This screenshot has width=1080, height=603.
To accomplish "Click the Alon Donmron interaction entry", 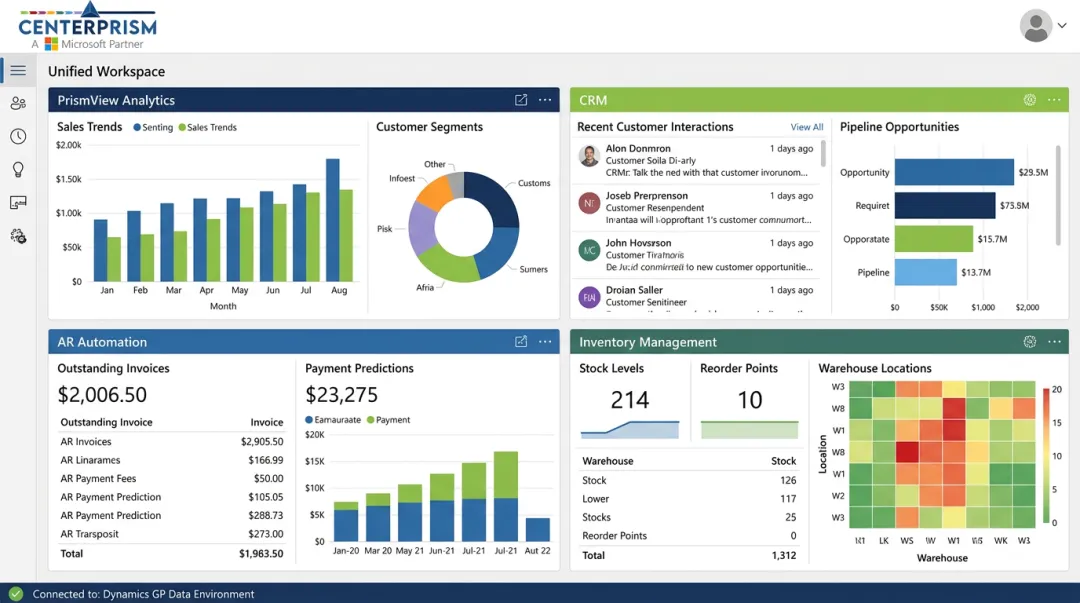I will coord(697,160).
